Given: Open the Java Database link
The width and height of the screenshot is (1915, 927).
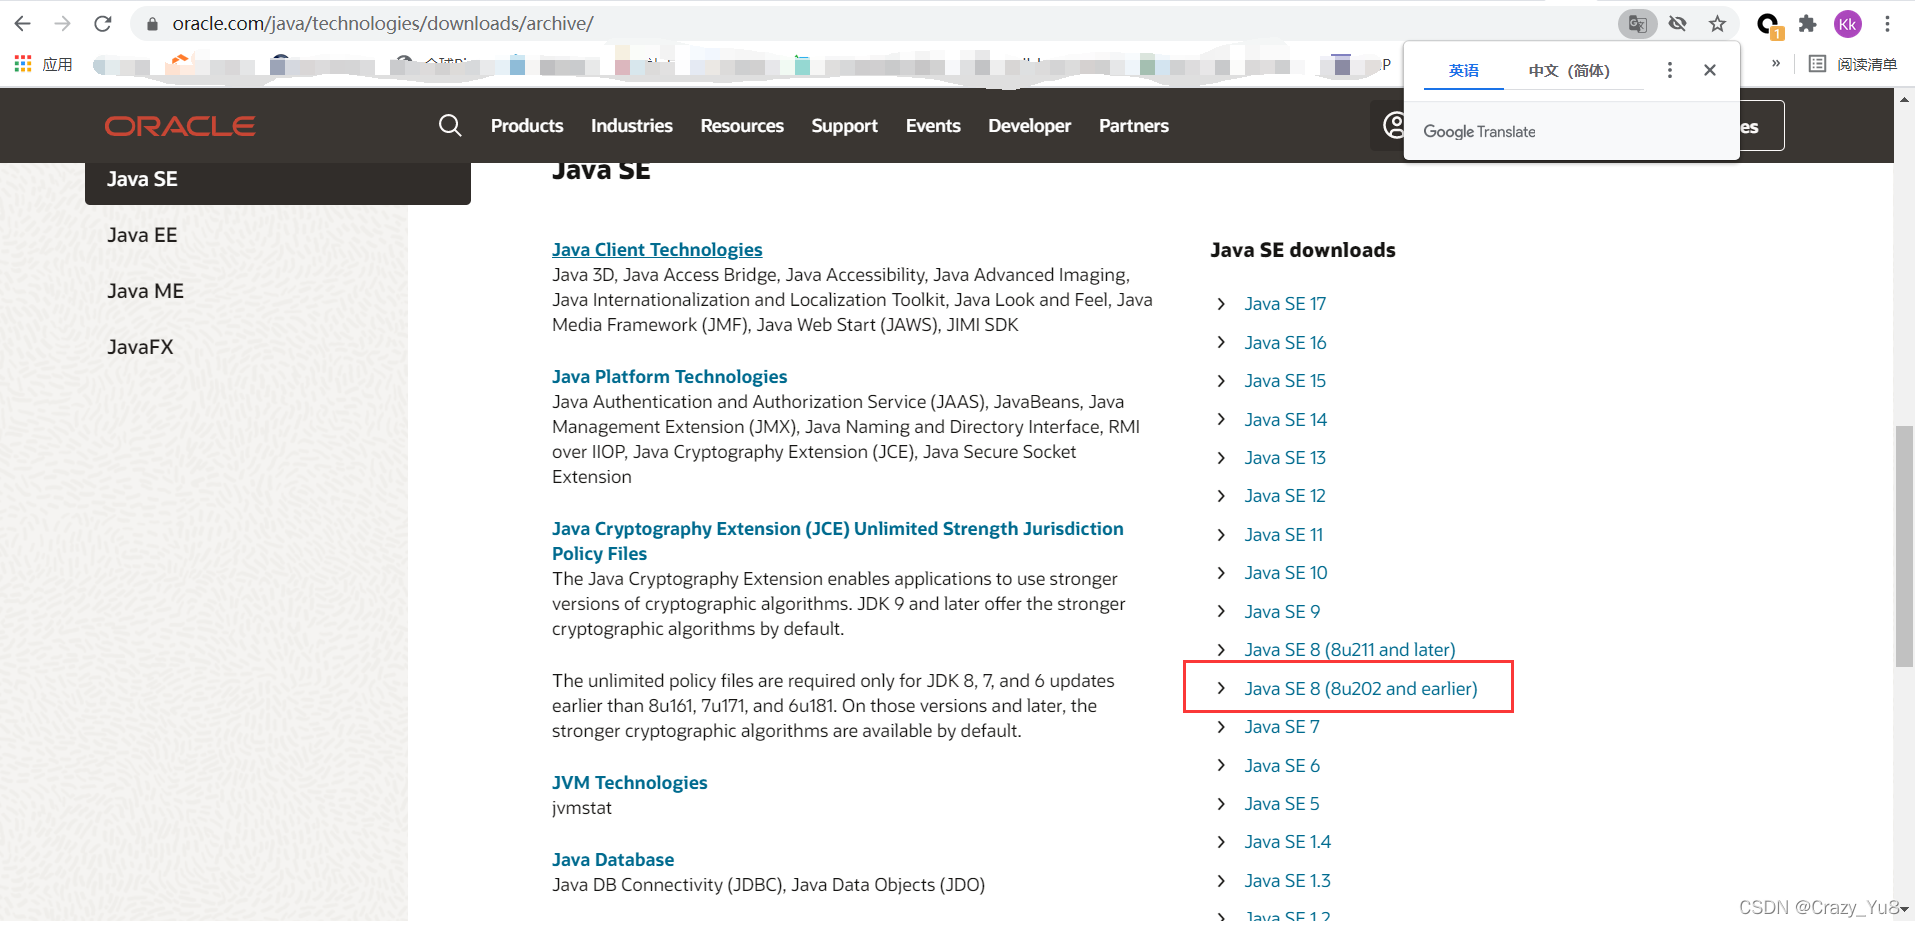Looking at the screenshot, I should click(x=613, y=860).
